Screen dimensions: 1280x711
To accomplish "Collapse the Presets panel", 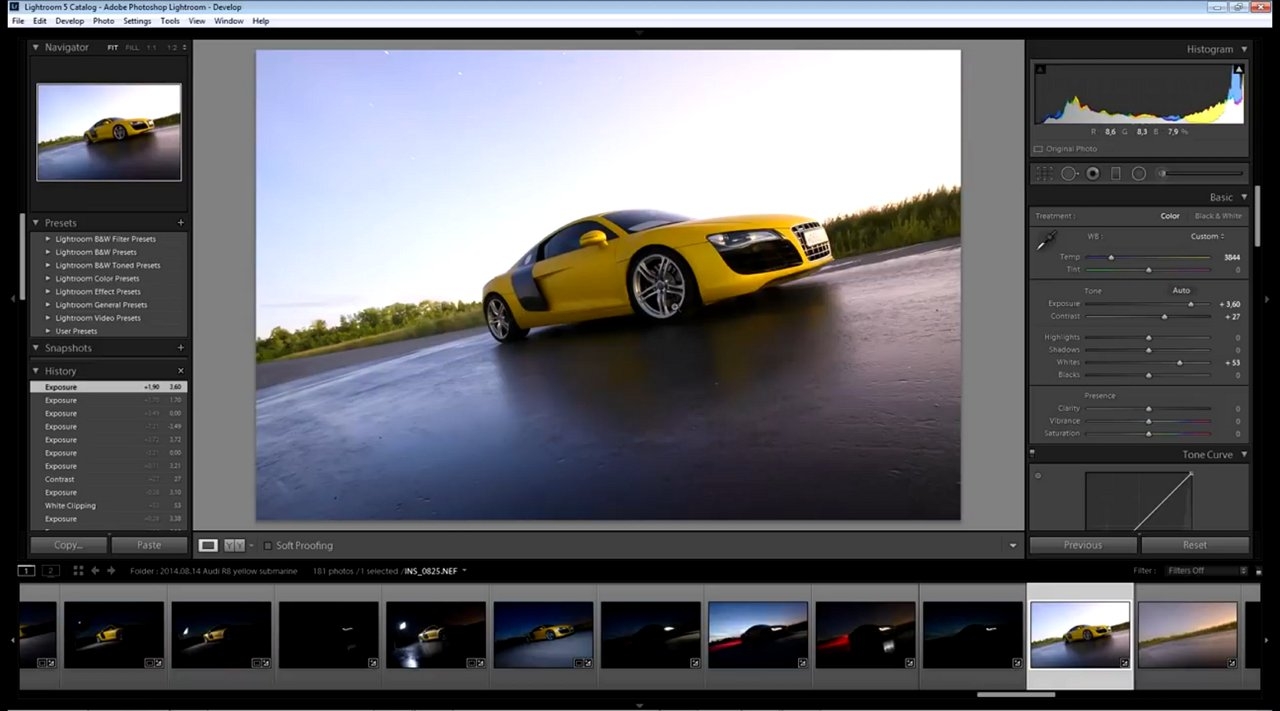I will tap(35, 222).
